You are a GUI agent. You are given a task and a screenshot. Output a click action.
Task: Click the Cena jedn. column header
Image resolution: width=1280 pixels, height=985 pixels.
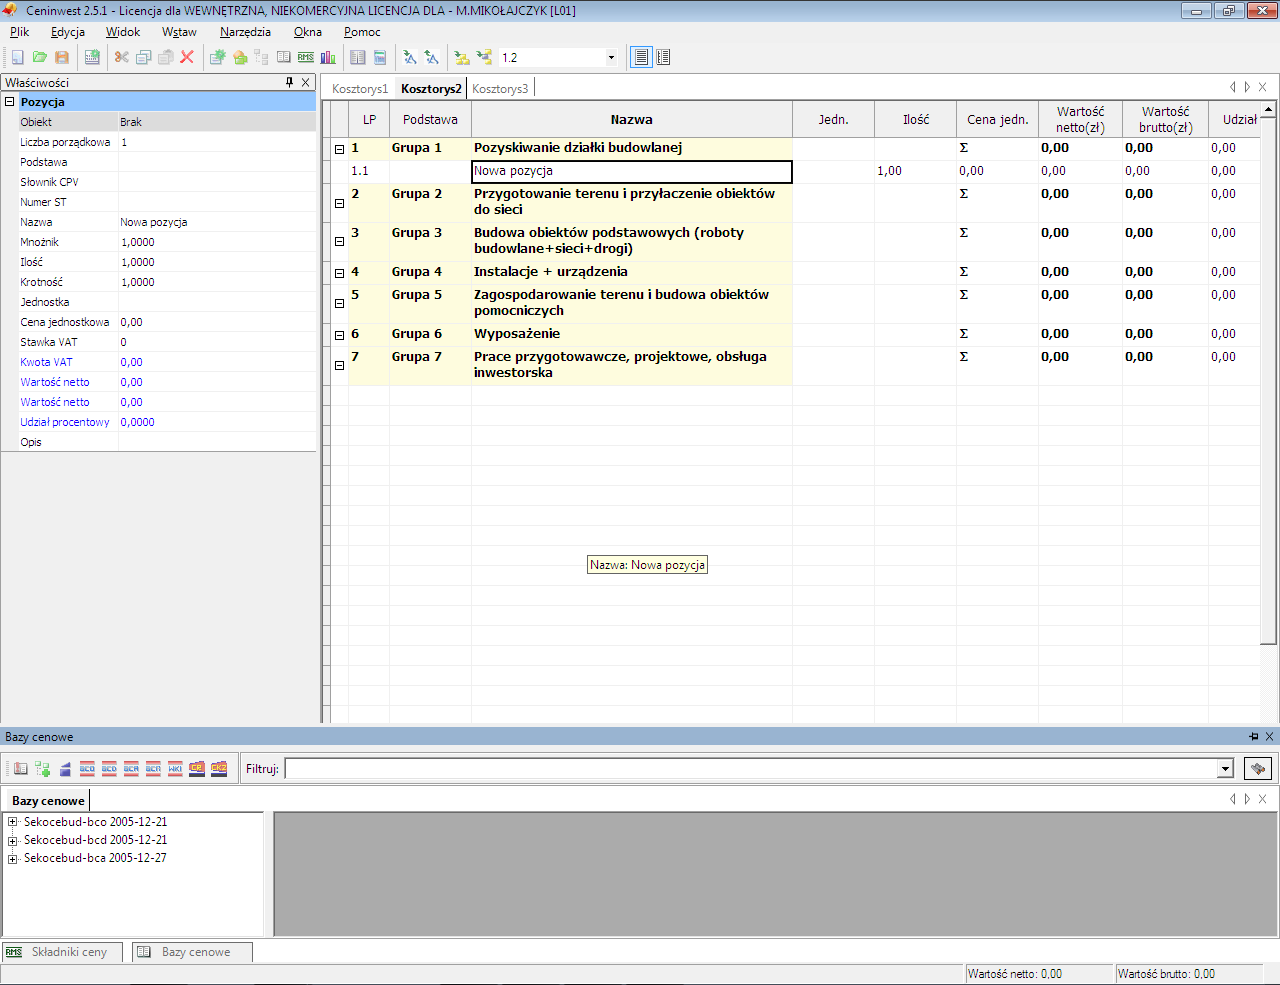[997, 119]
